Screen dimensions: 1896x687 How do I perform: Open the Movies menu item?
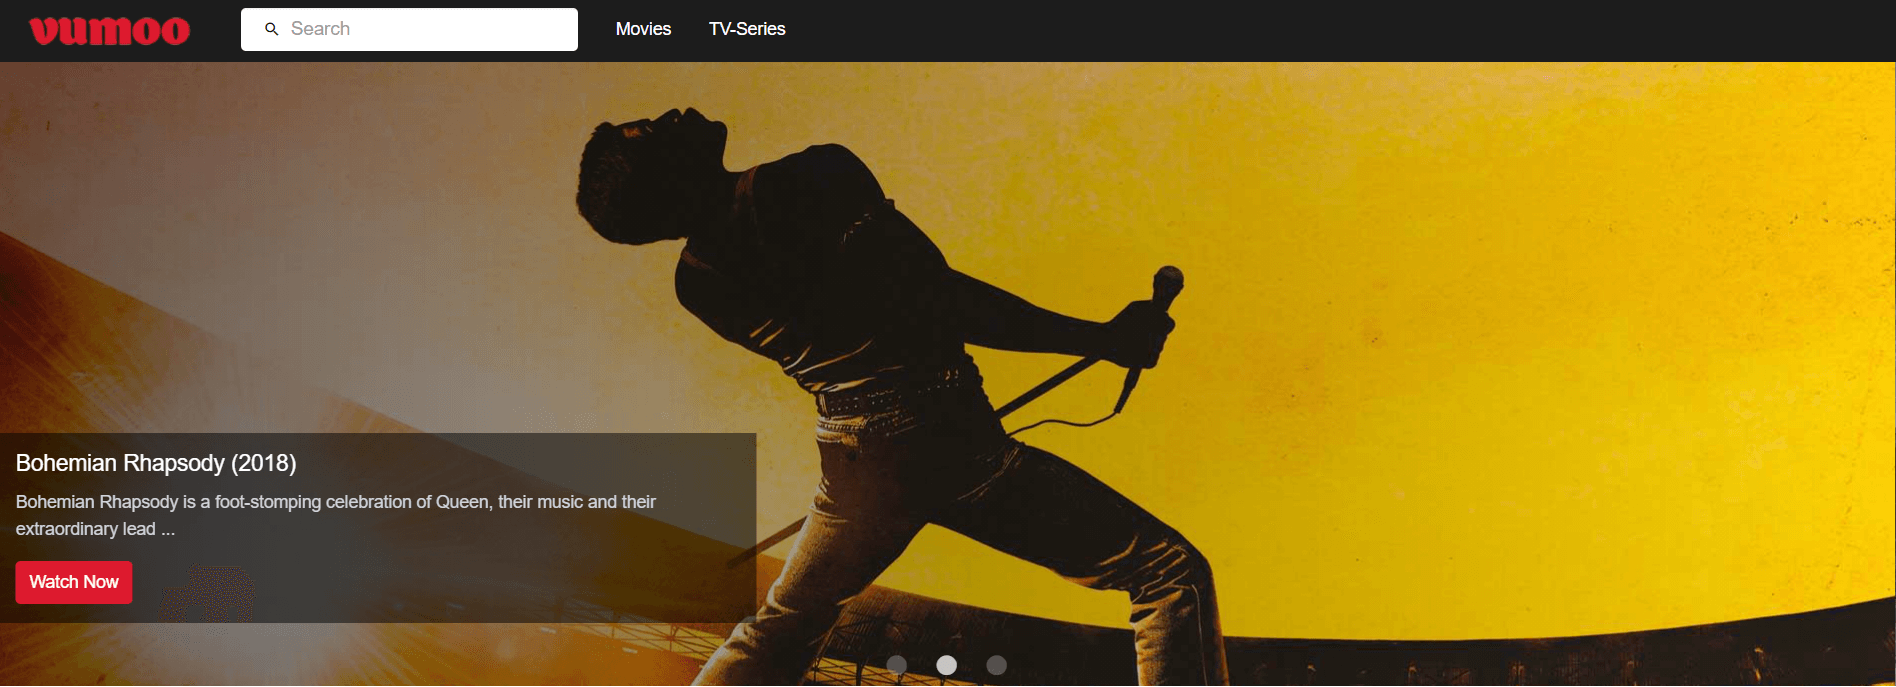643,29
